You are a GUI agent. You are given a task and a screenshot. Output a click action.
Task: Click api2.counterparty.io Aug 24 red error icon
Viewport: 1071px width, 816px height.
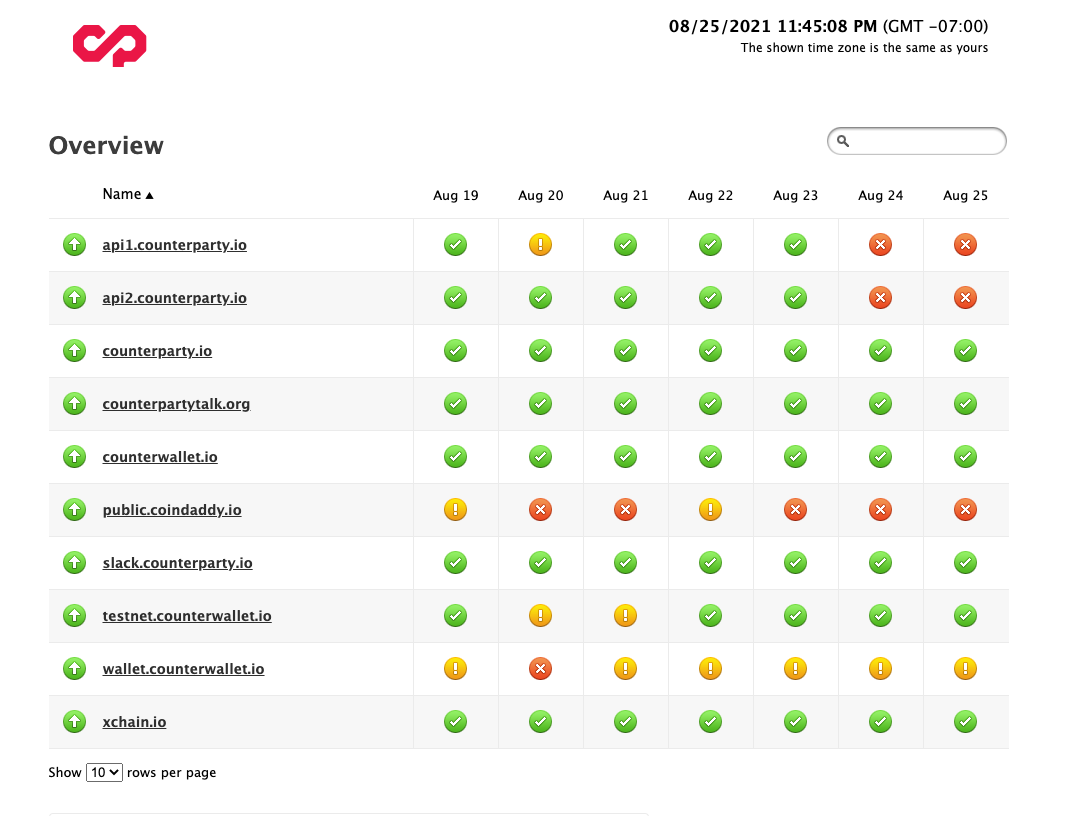click(880, 298)
